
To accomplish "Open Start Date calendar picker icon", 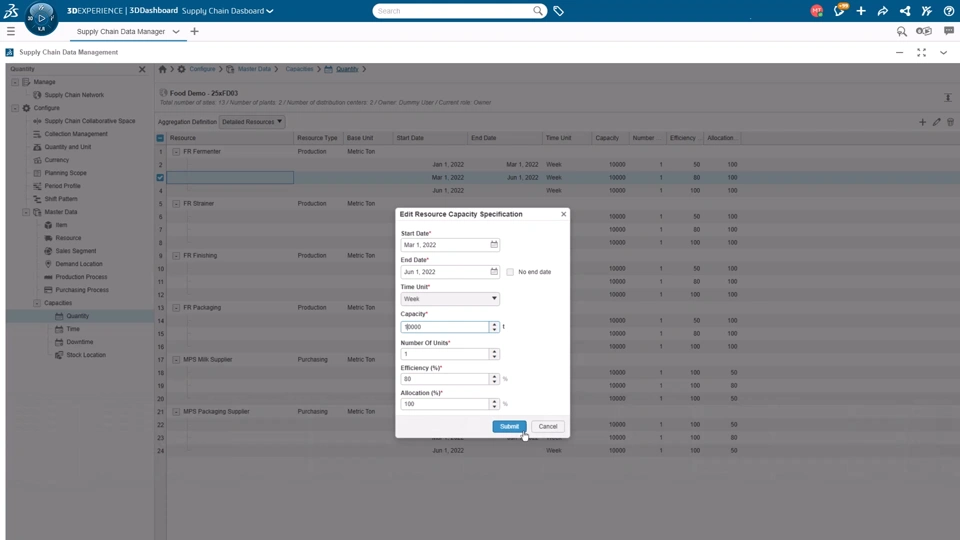I will tap(494, 244).
